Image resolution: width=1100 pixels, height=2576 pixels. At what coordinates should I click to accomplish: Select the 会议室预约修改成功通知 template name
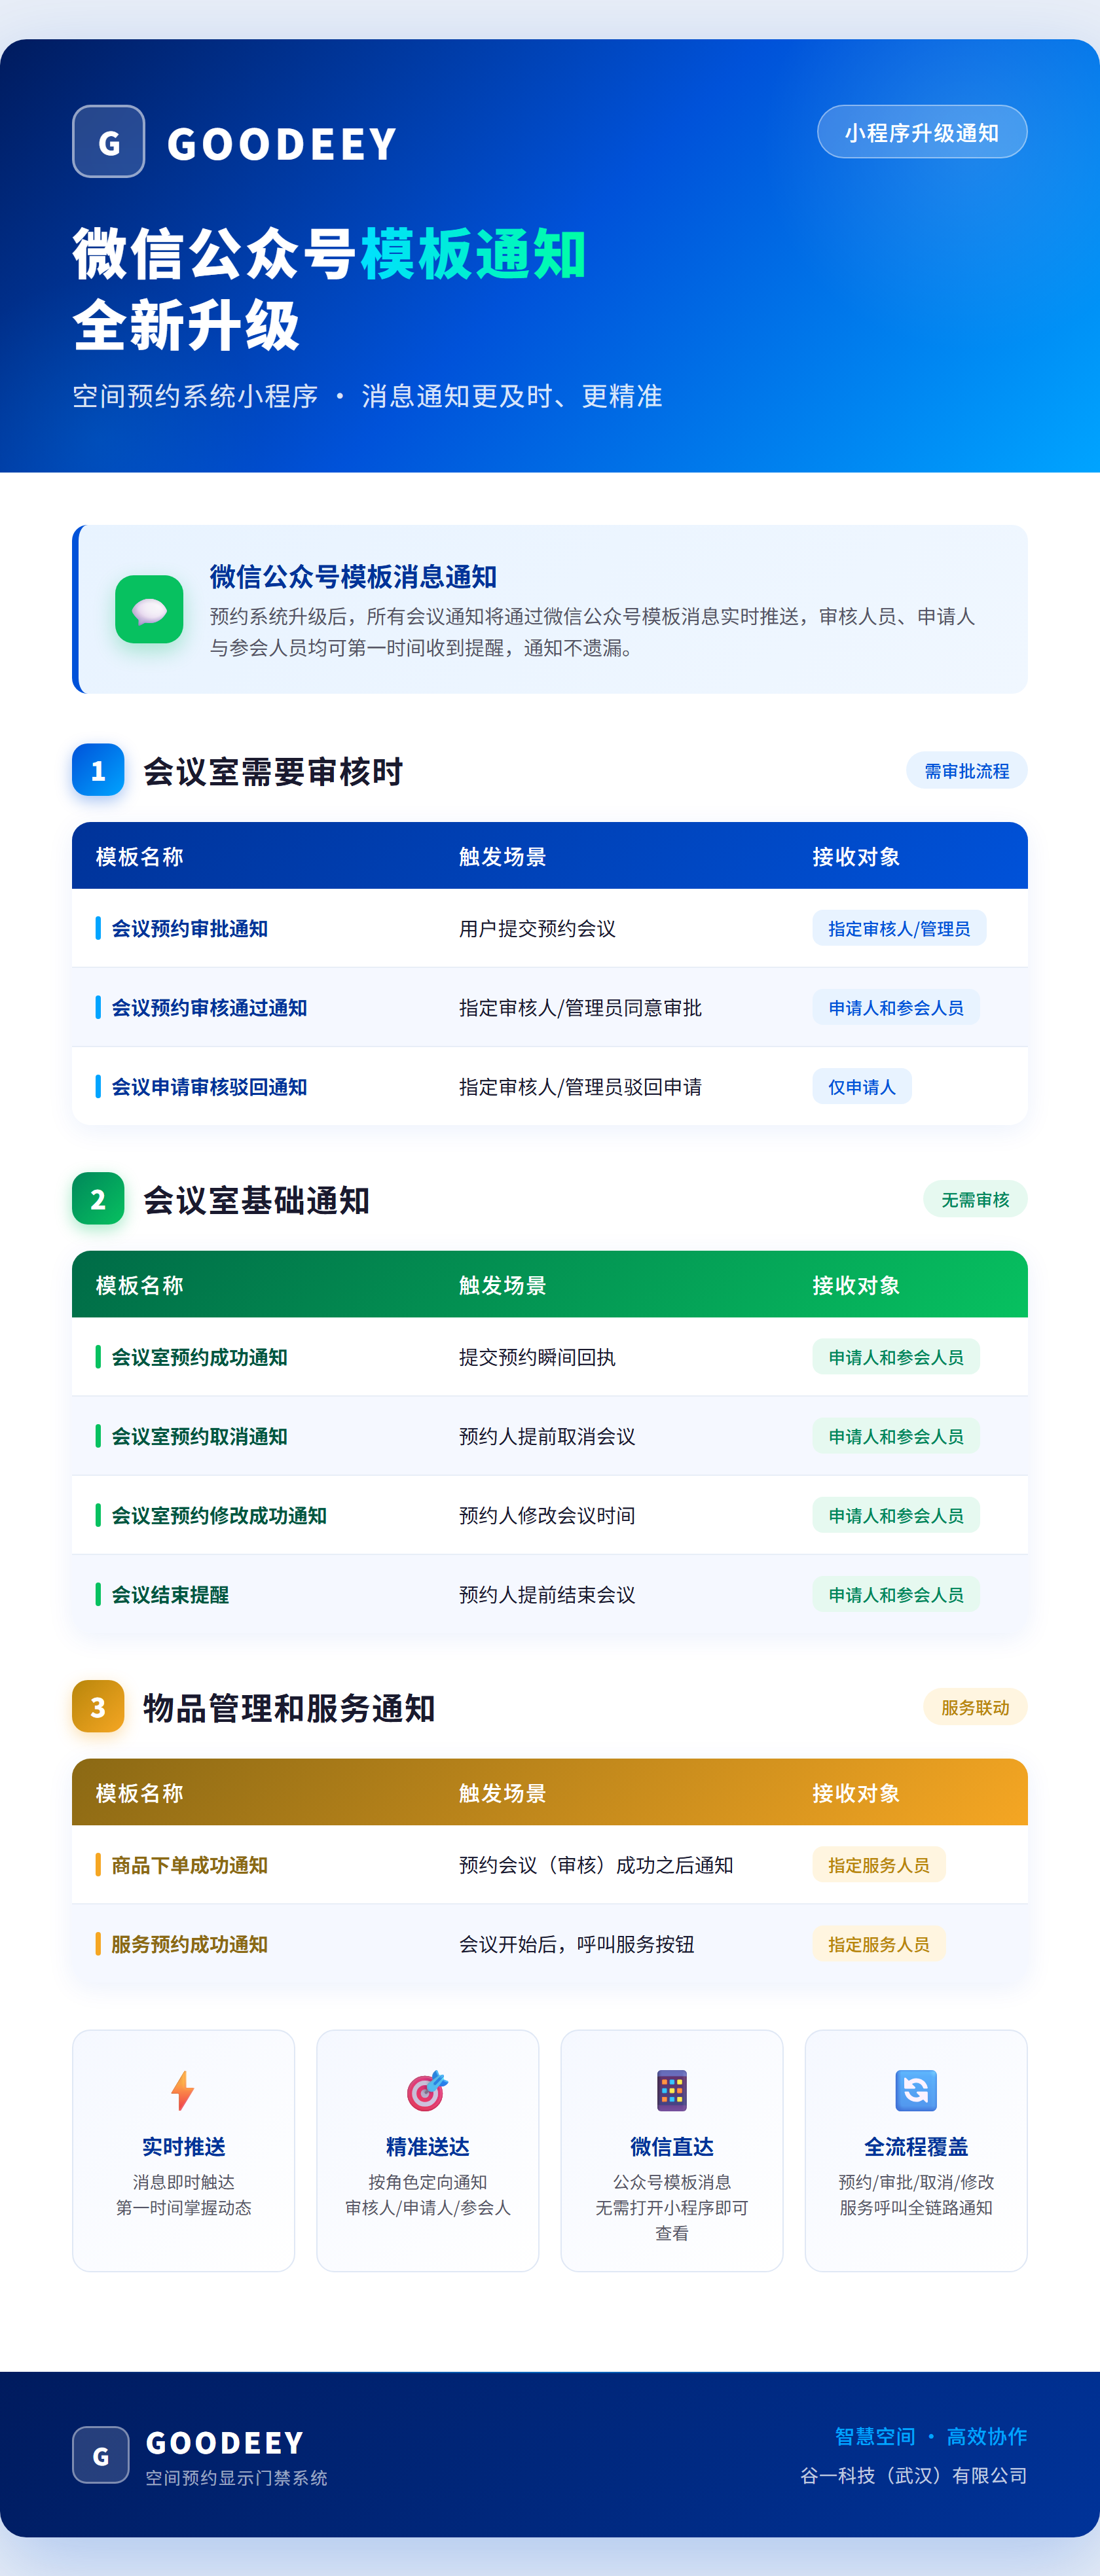219,1515
